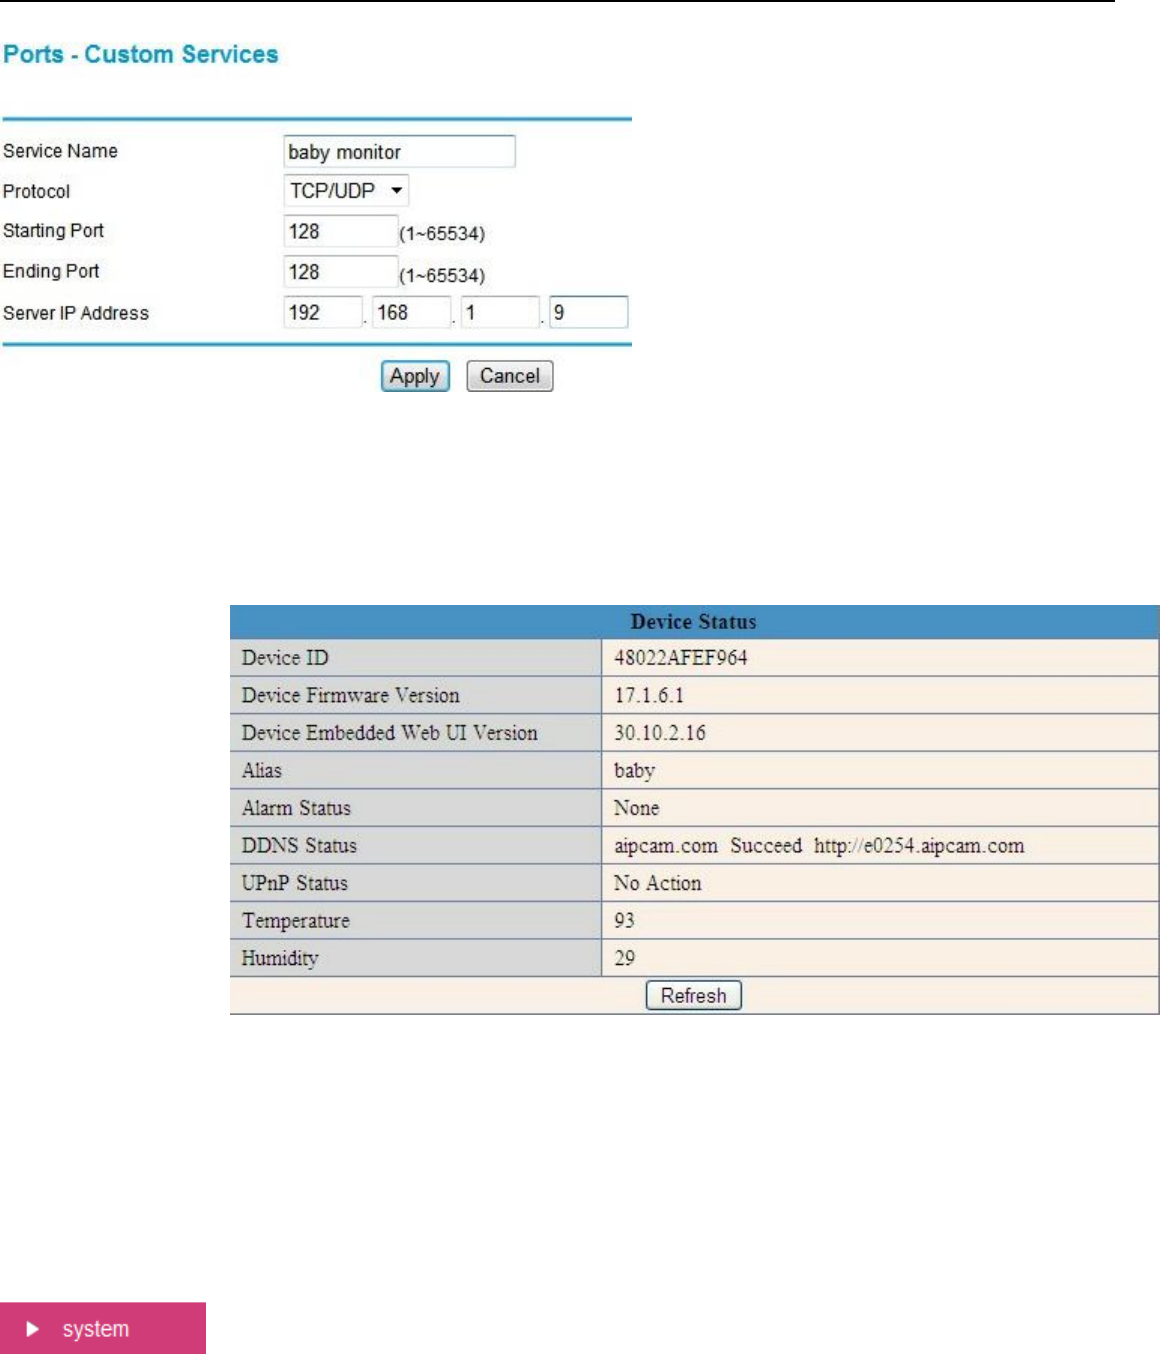Click second octet field showing 168
Viewport: 1160px width, 1354px height.
point(411,312)
